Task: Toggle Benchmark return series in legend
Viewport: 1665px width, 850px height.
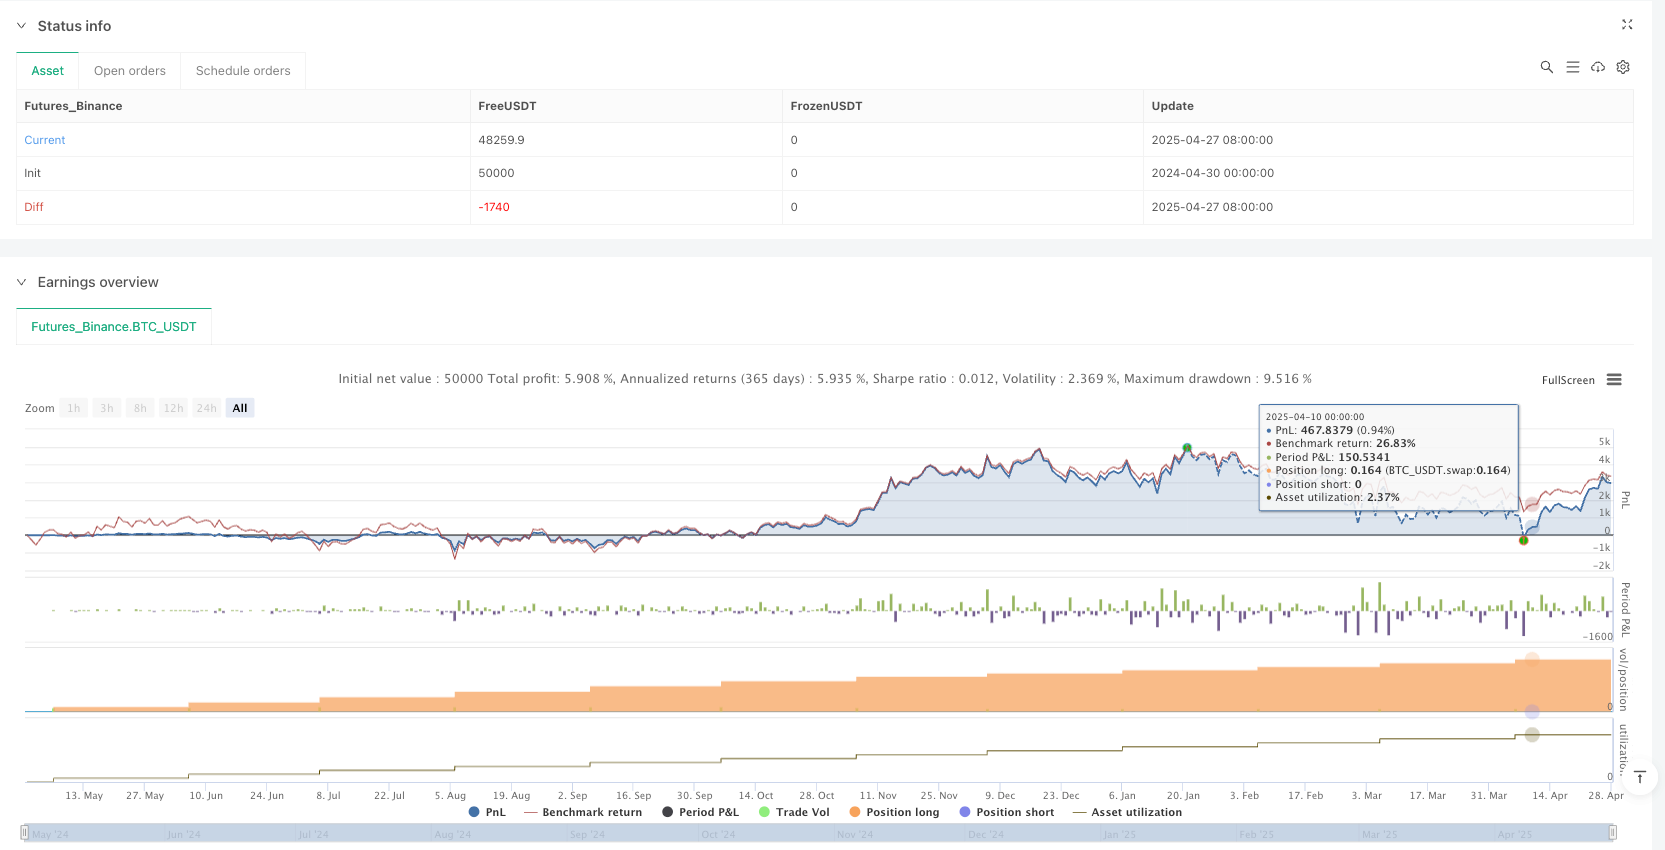Action: click(583, 812)
